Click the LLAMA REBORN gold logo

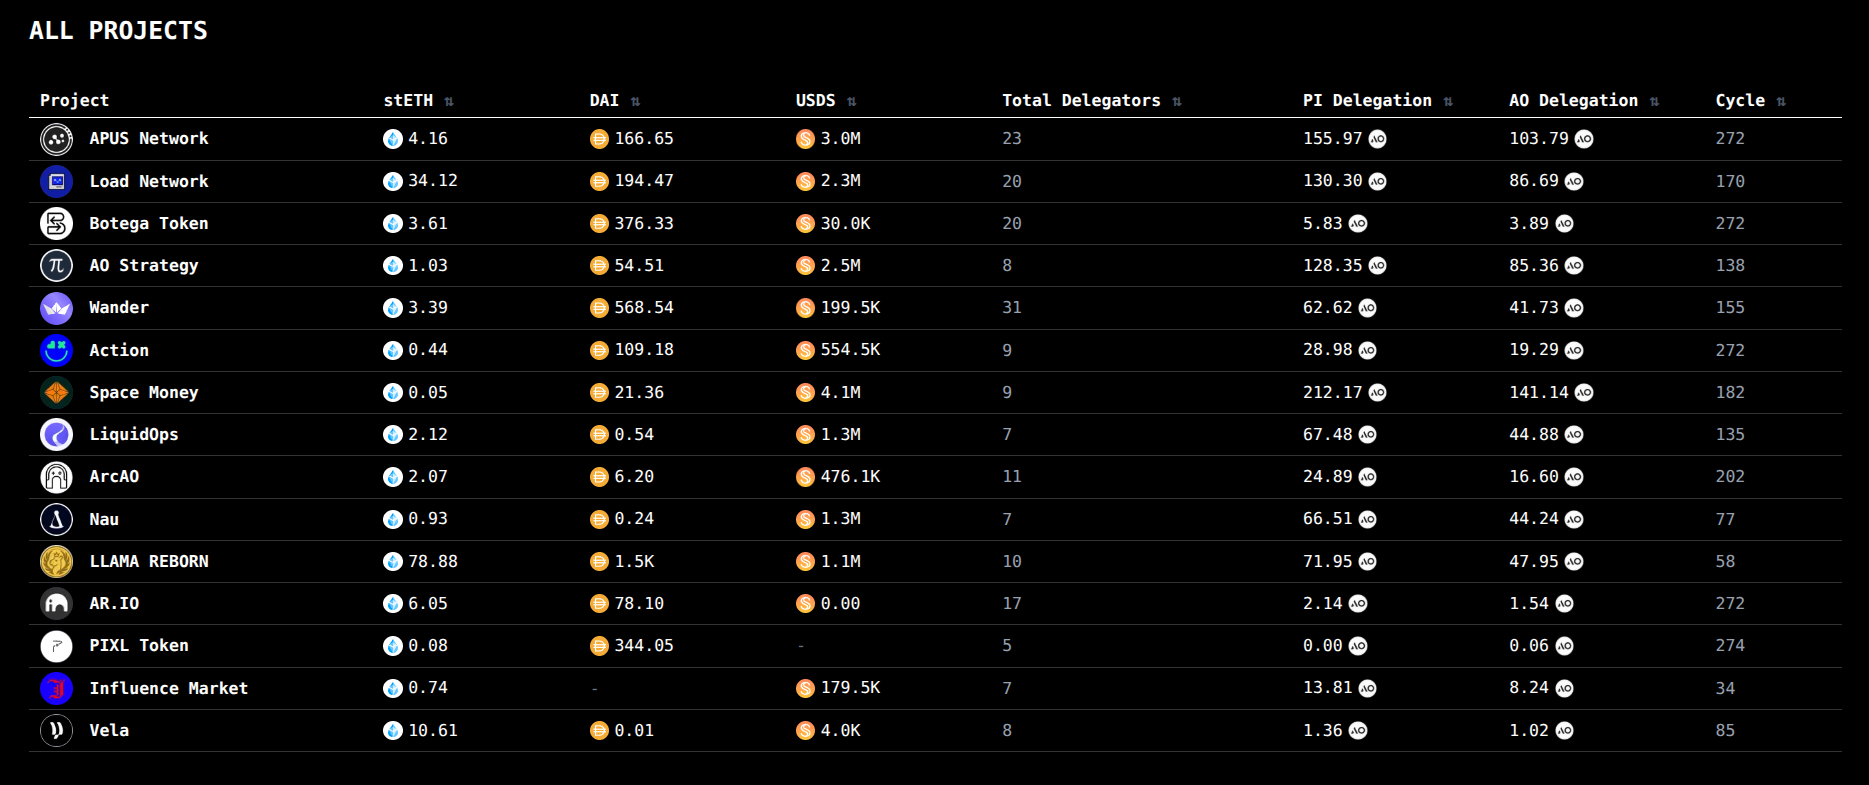pos(56,561)
